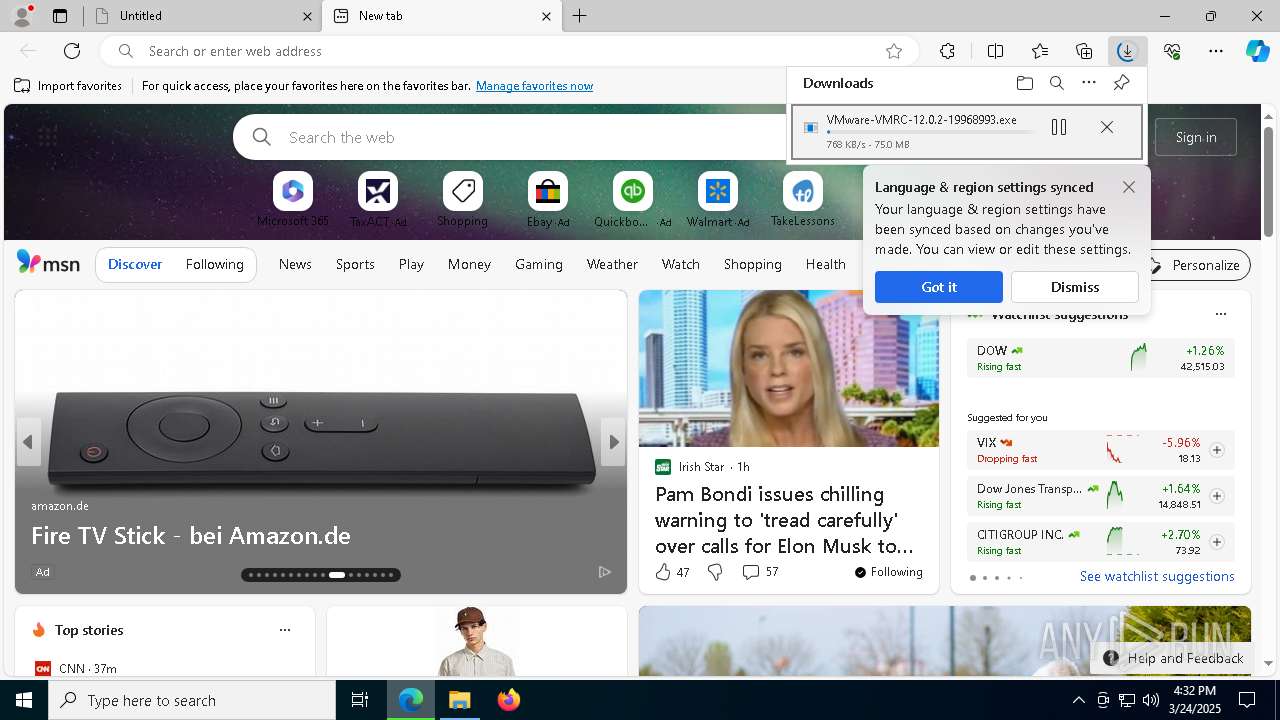Image resolution: width=1280 pixels, height=720 pixels.
Task: Toggle split screen icon
Action: pos(995,51)
